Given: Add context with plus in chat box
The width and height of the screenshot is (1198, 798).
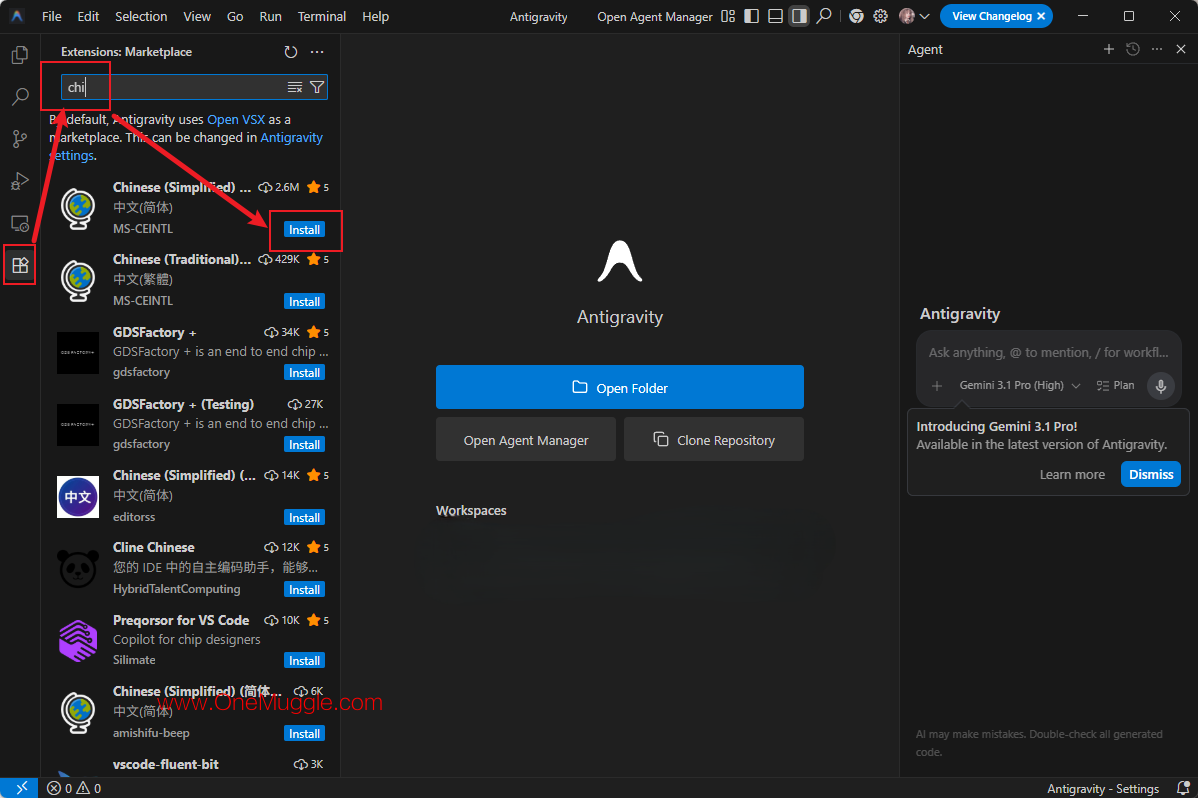Looking at the screenshot, I should [937, 385].
